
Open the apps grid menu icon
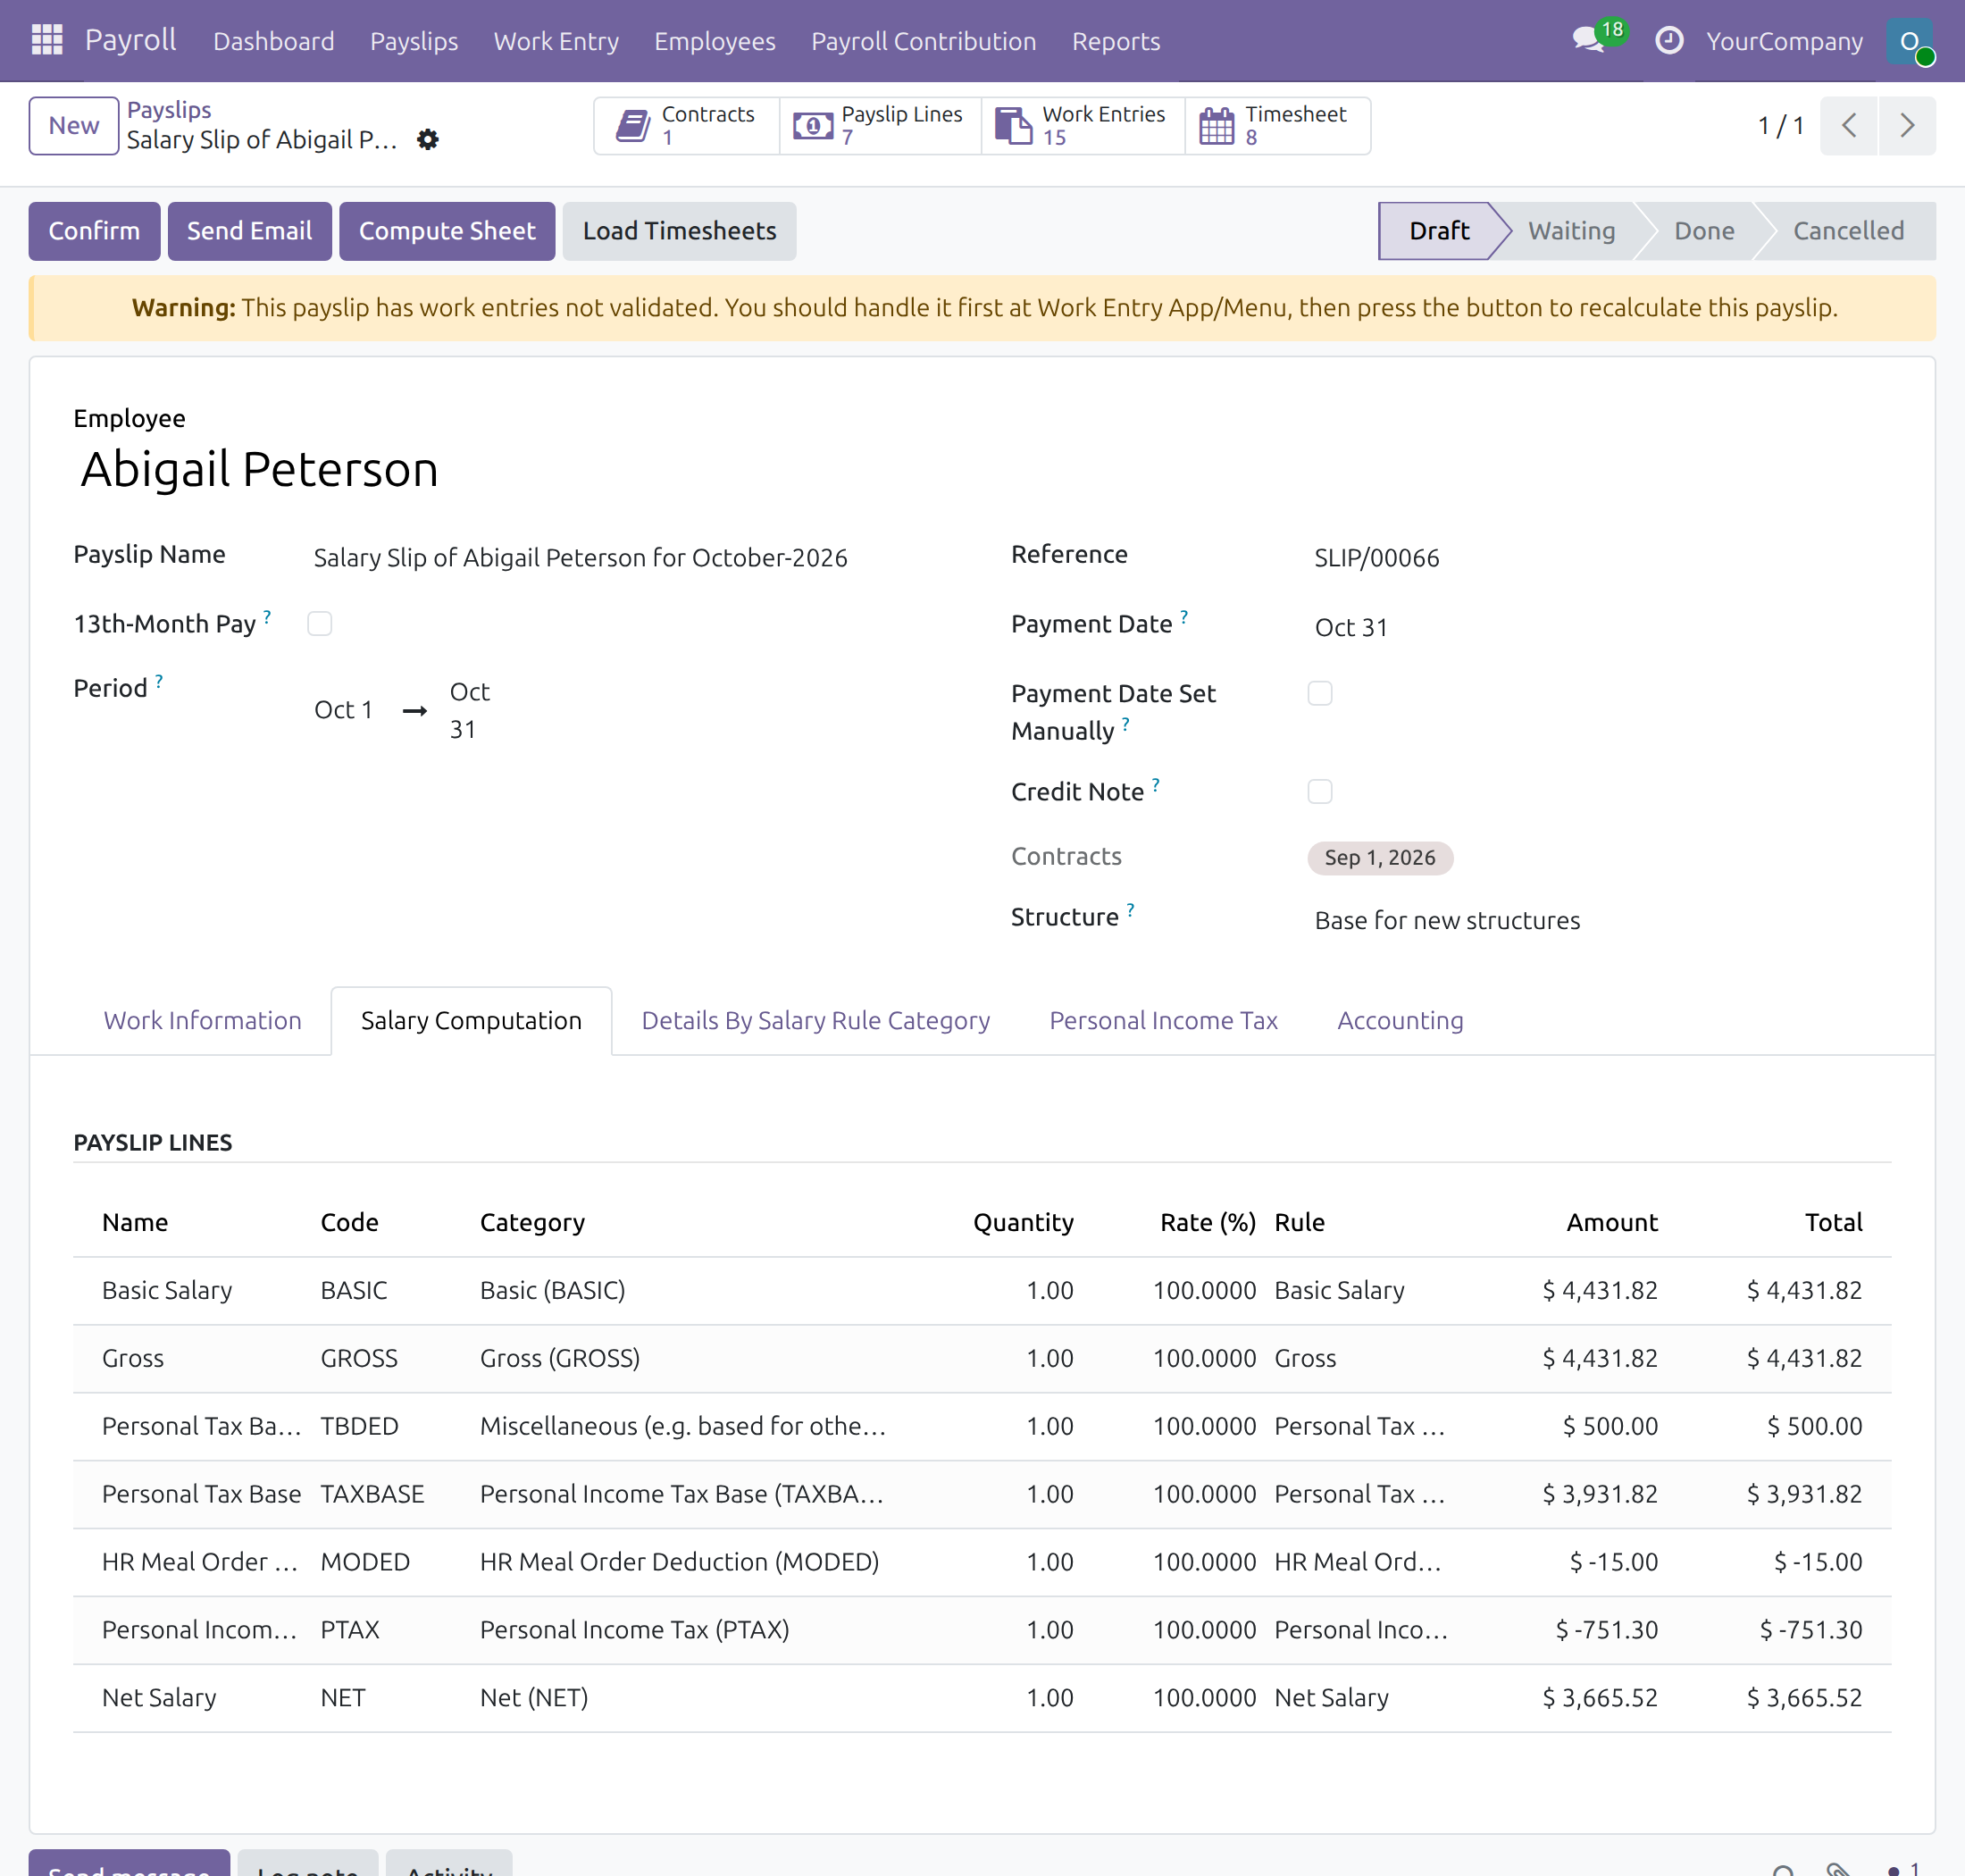[47, 40]
